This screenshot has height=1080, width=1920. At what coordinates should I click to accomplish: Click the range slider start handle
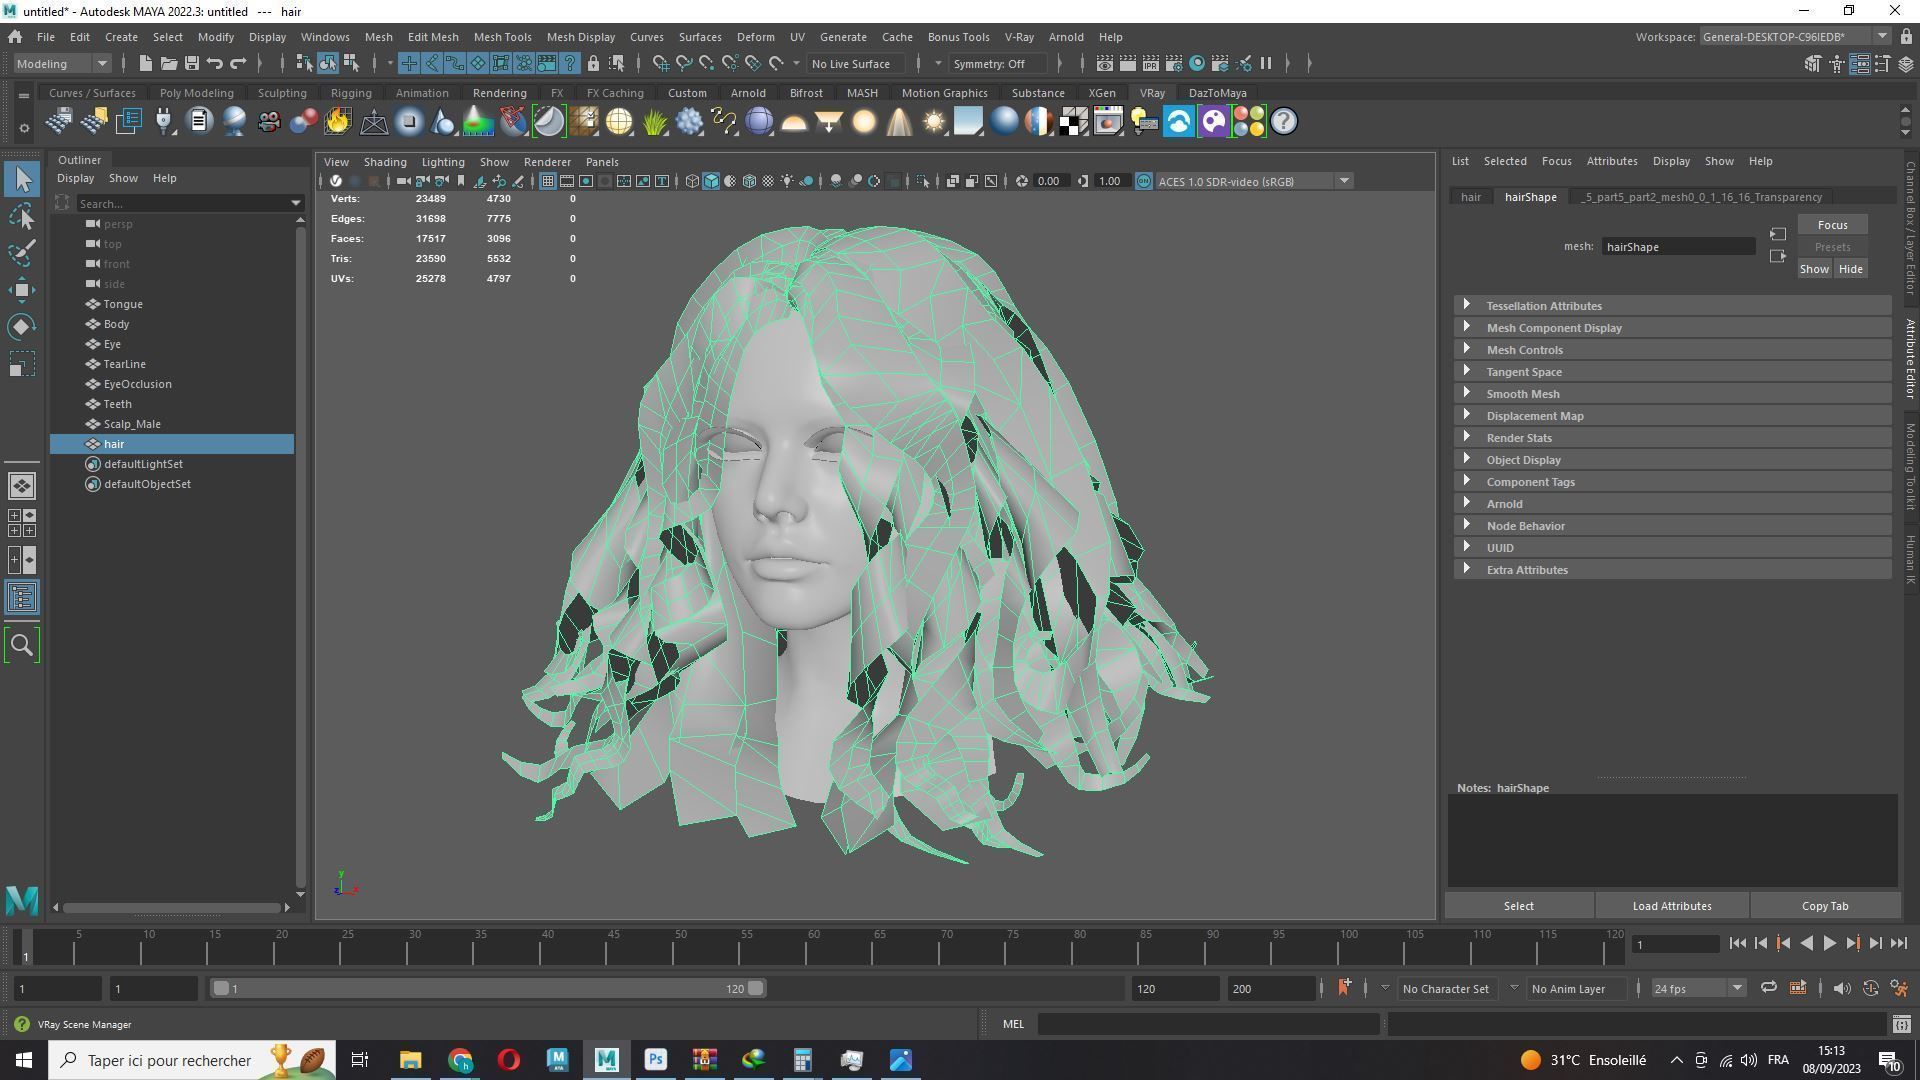221,989
